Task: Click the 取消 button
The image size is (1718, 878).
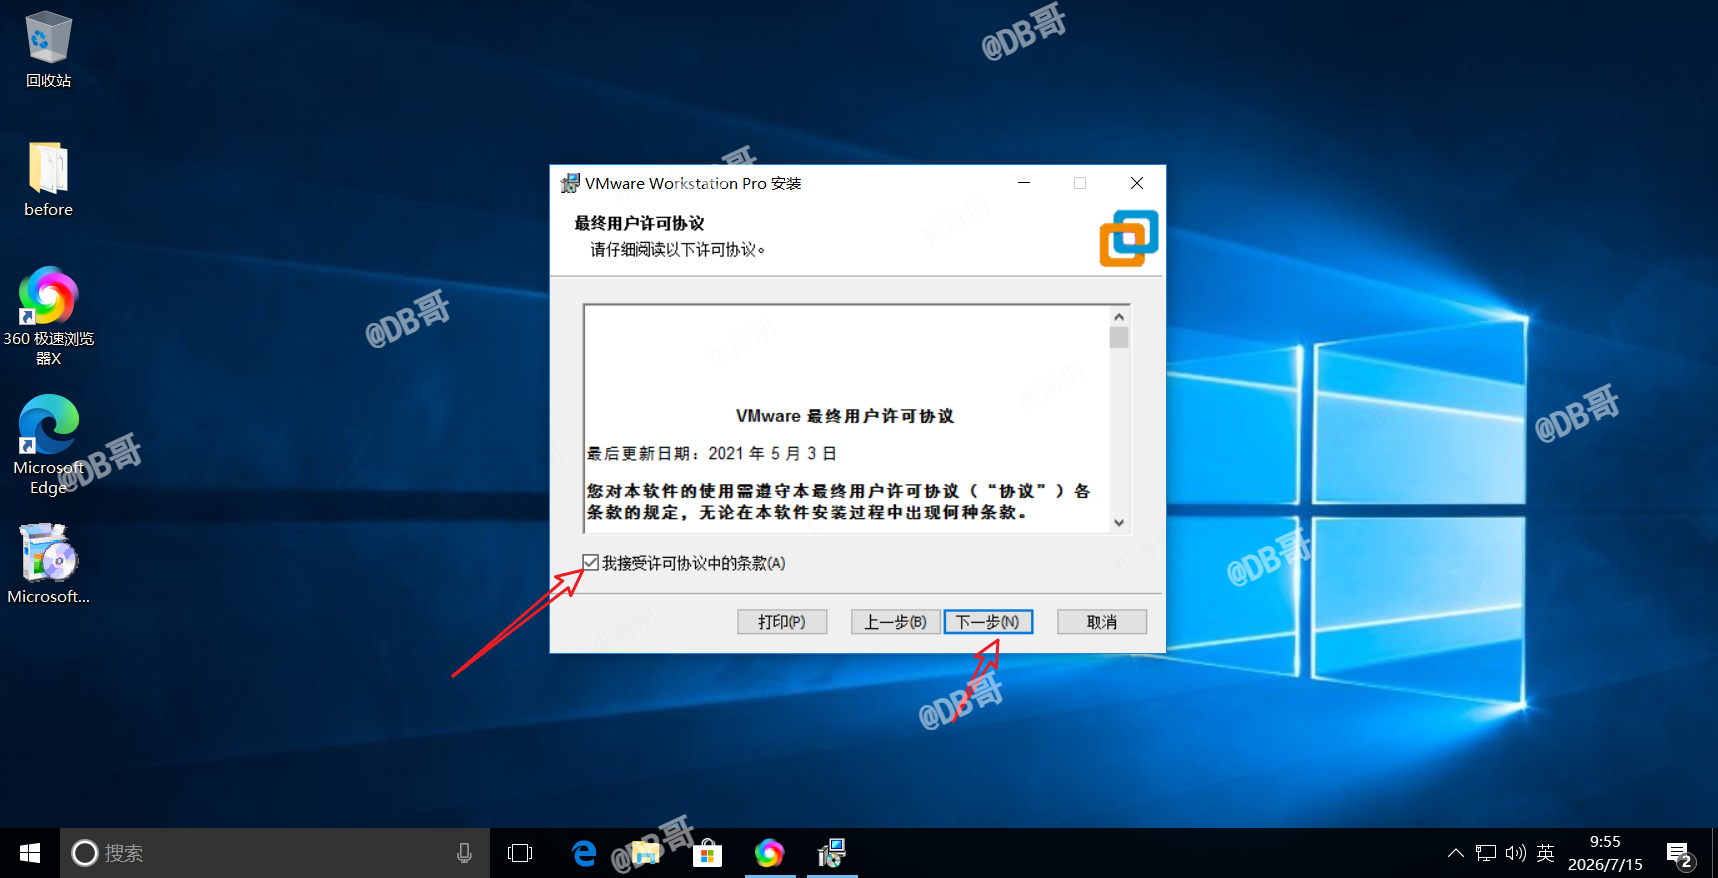Action: click(1102, 622)
